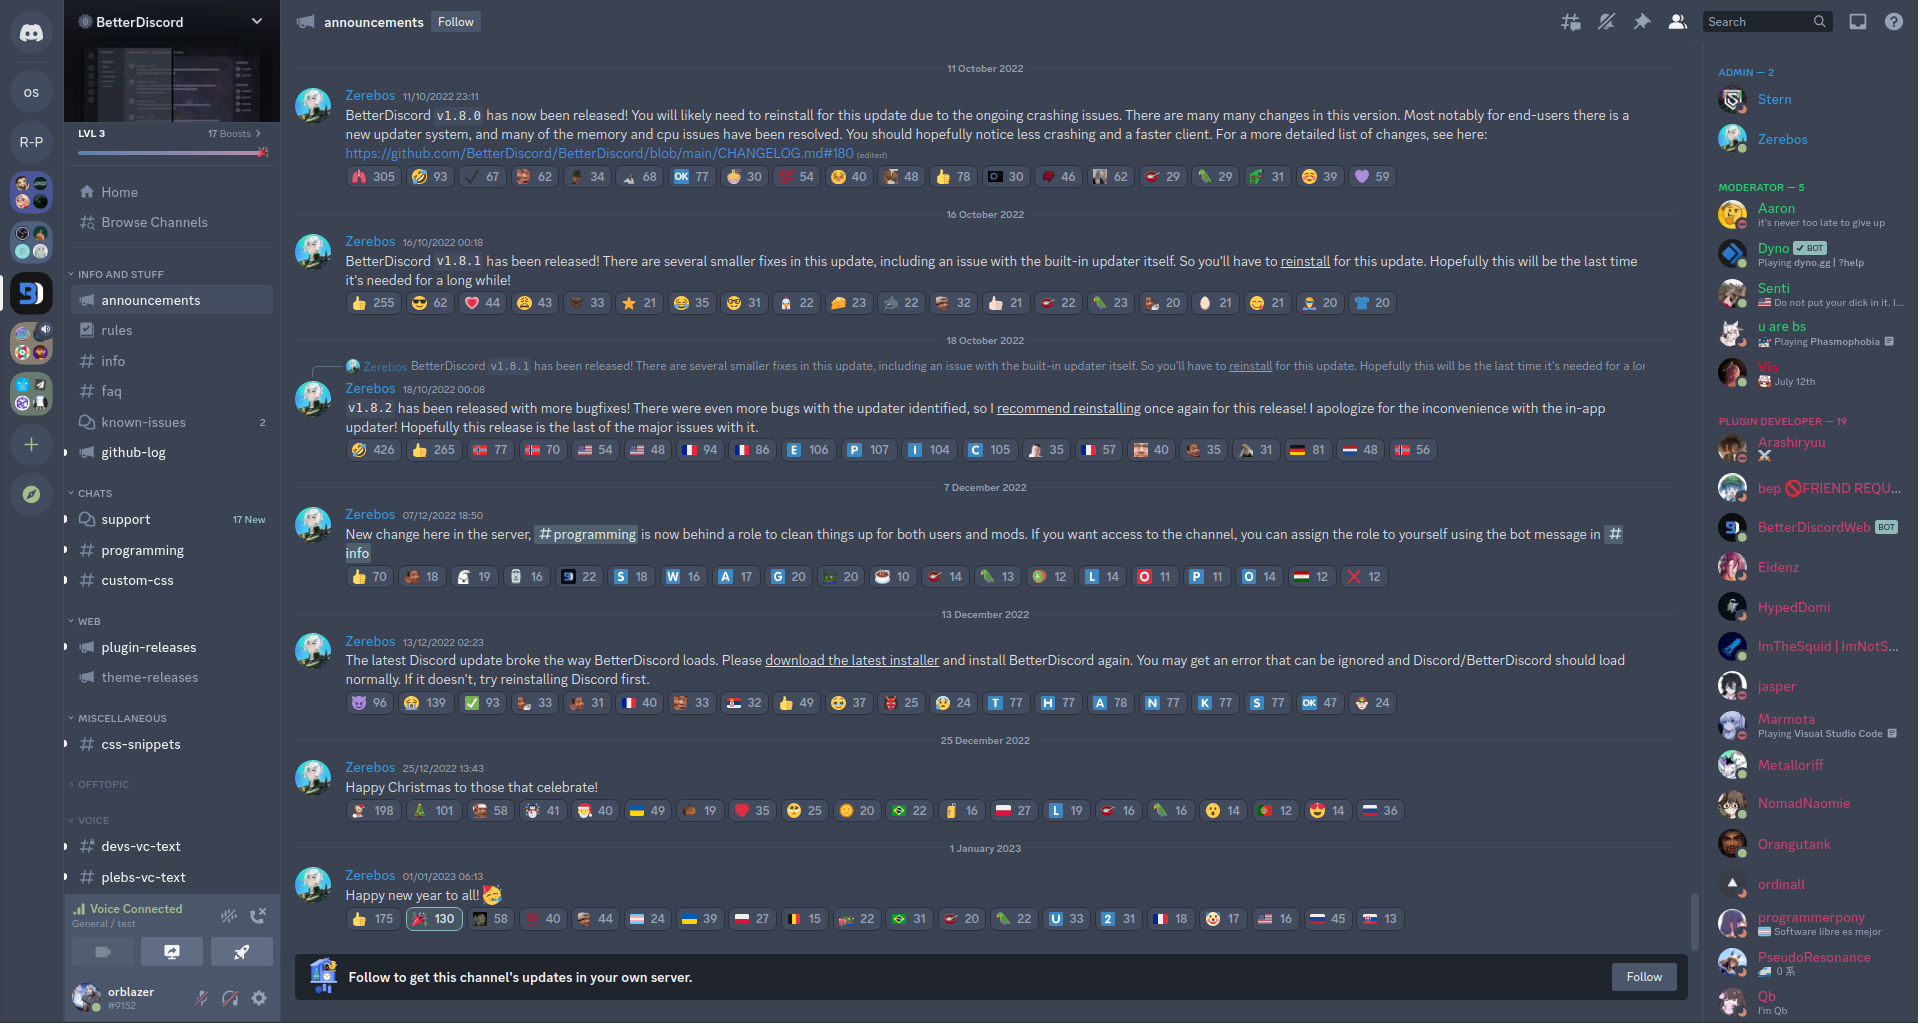The width and height of the screenshot is (1918, 1023).
Task: Open the faq channel
Action: pyautogui.click(x=172, y=391)
